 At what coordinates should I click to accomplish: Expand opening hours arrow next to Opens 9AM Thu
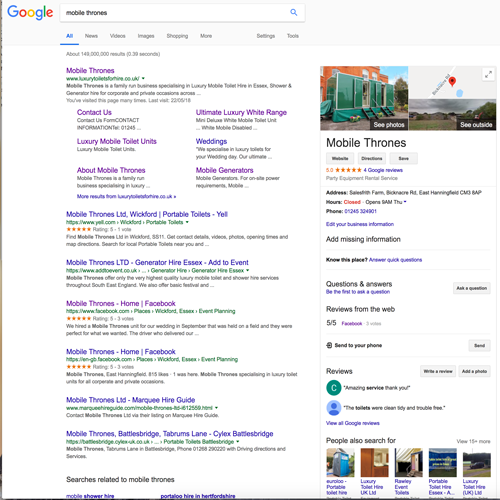(x=405, y=202)
